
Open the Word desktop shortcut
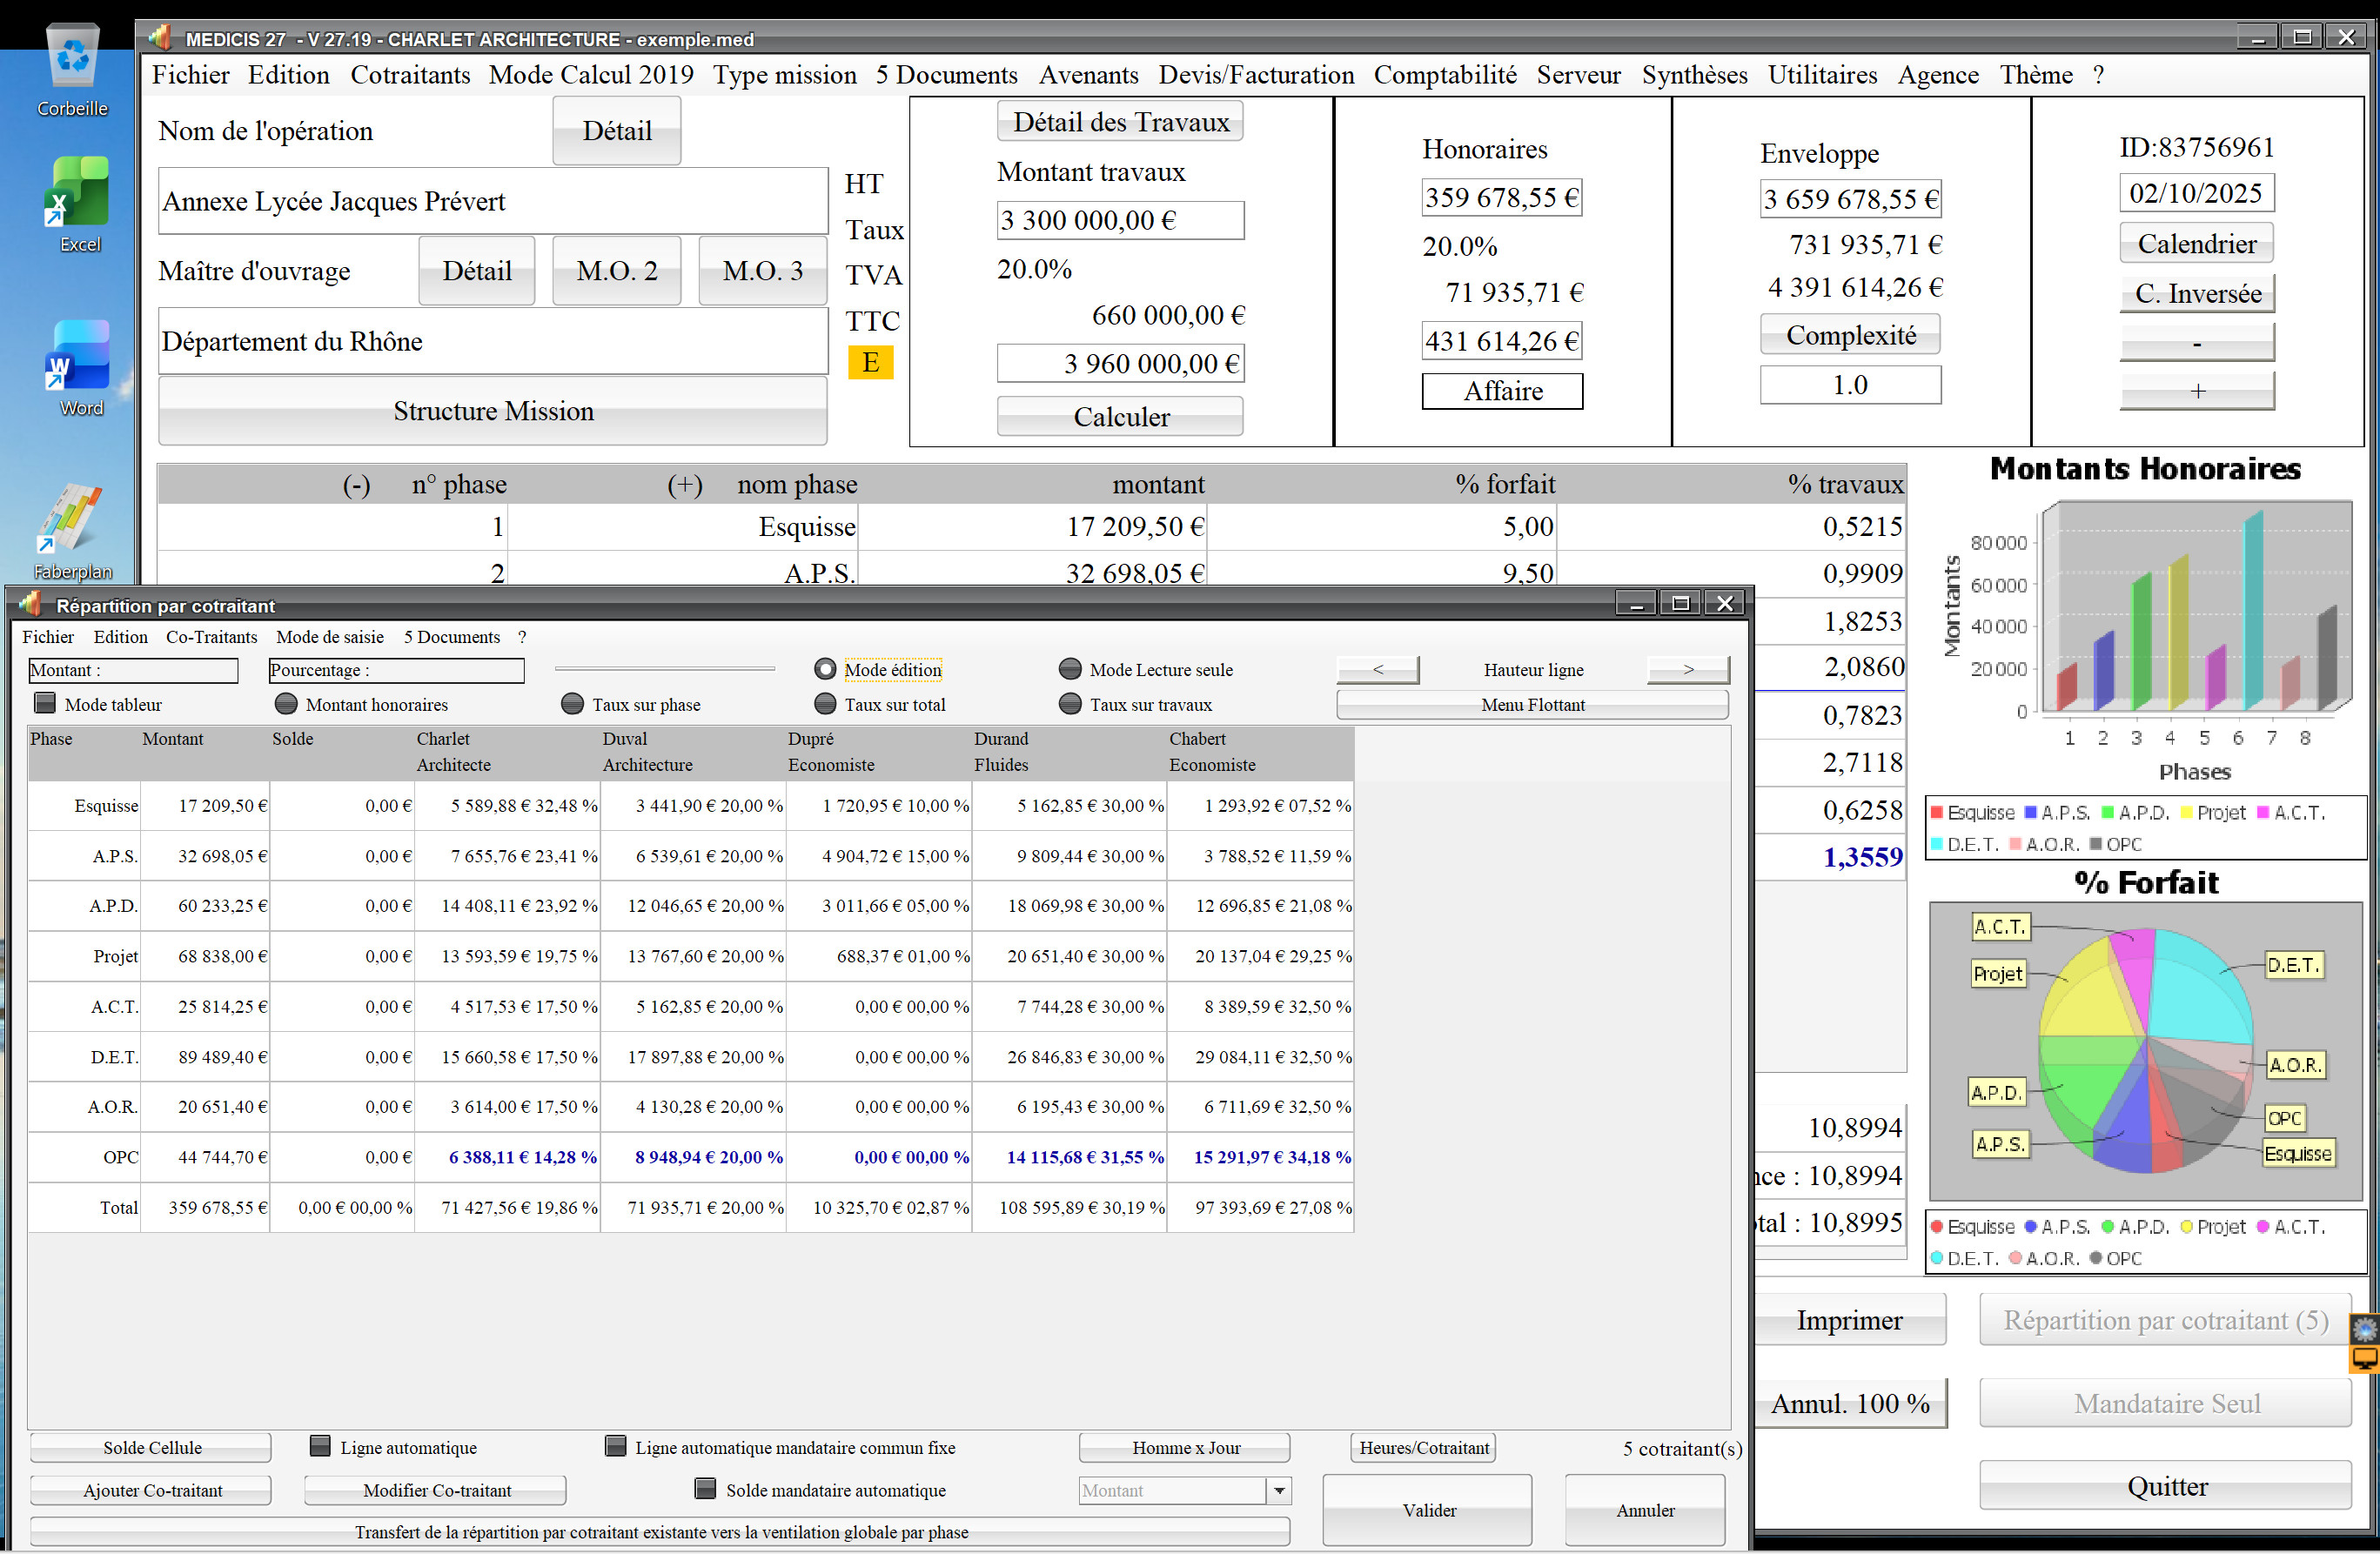point(79,368)
